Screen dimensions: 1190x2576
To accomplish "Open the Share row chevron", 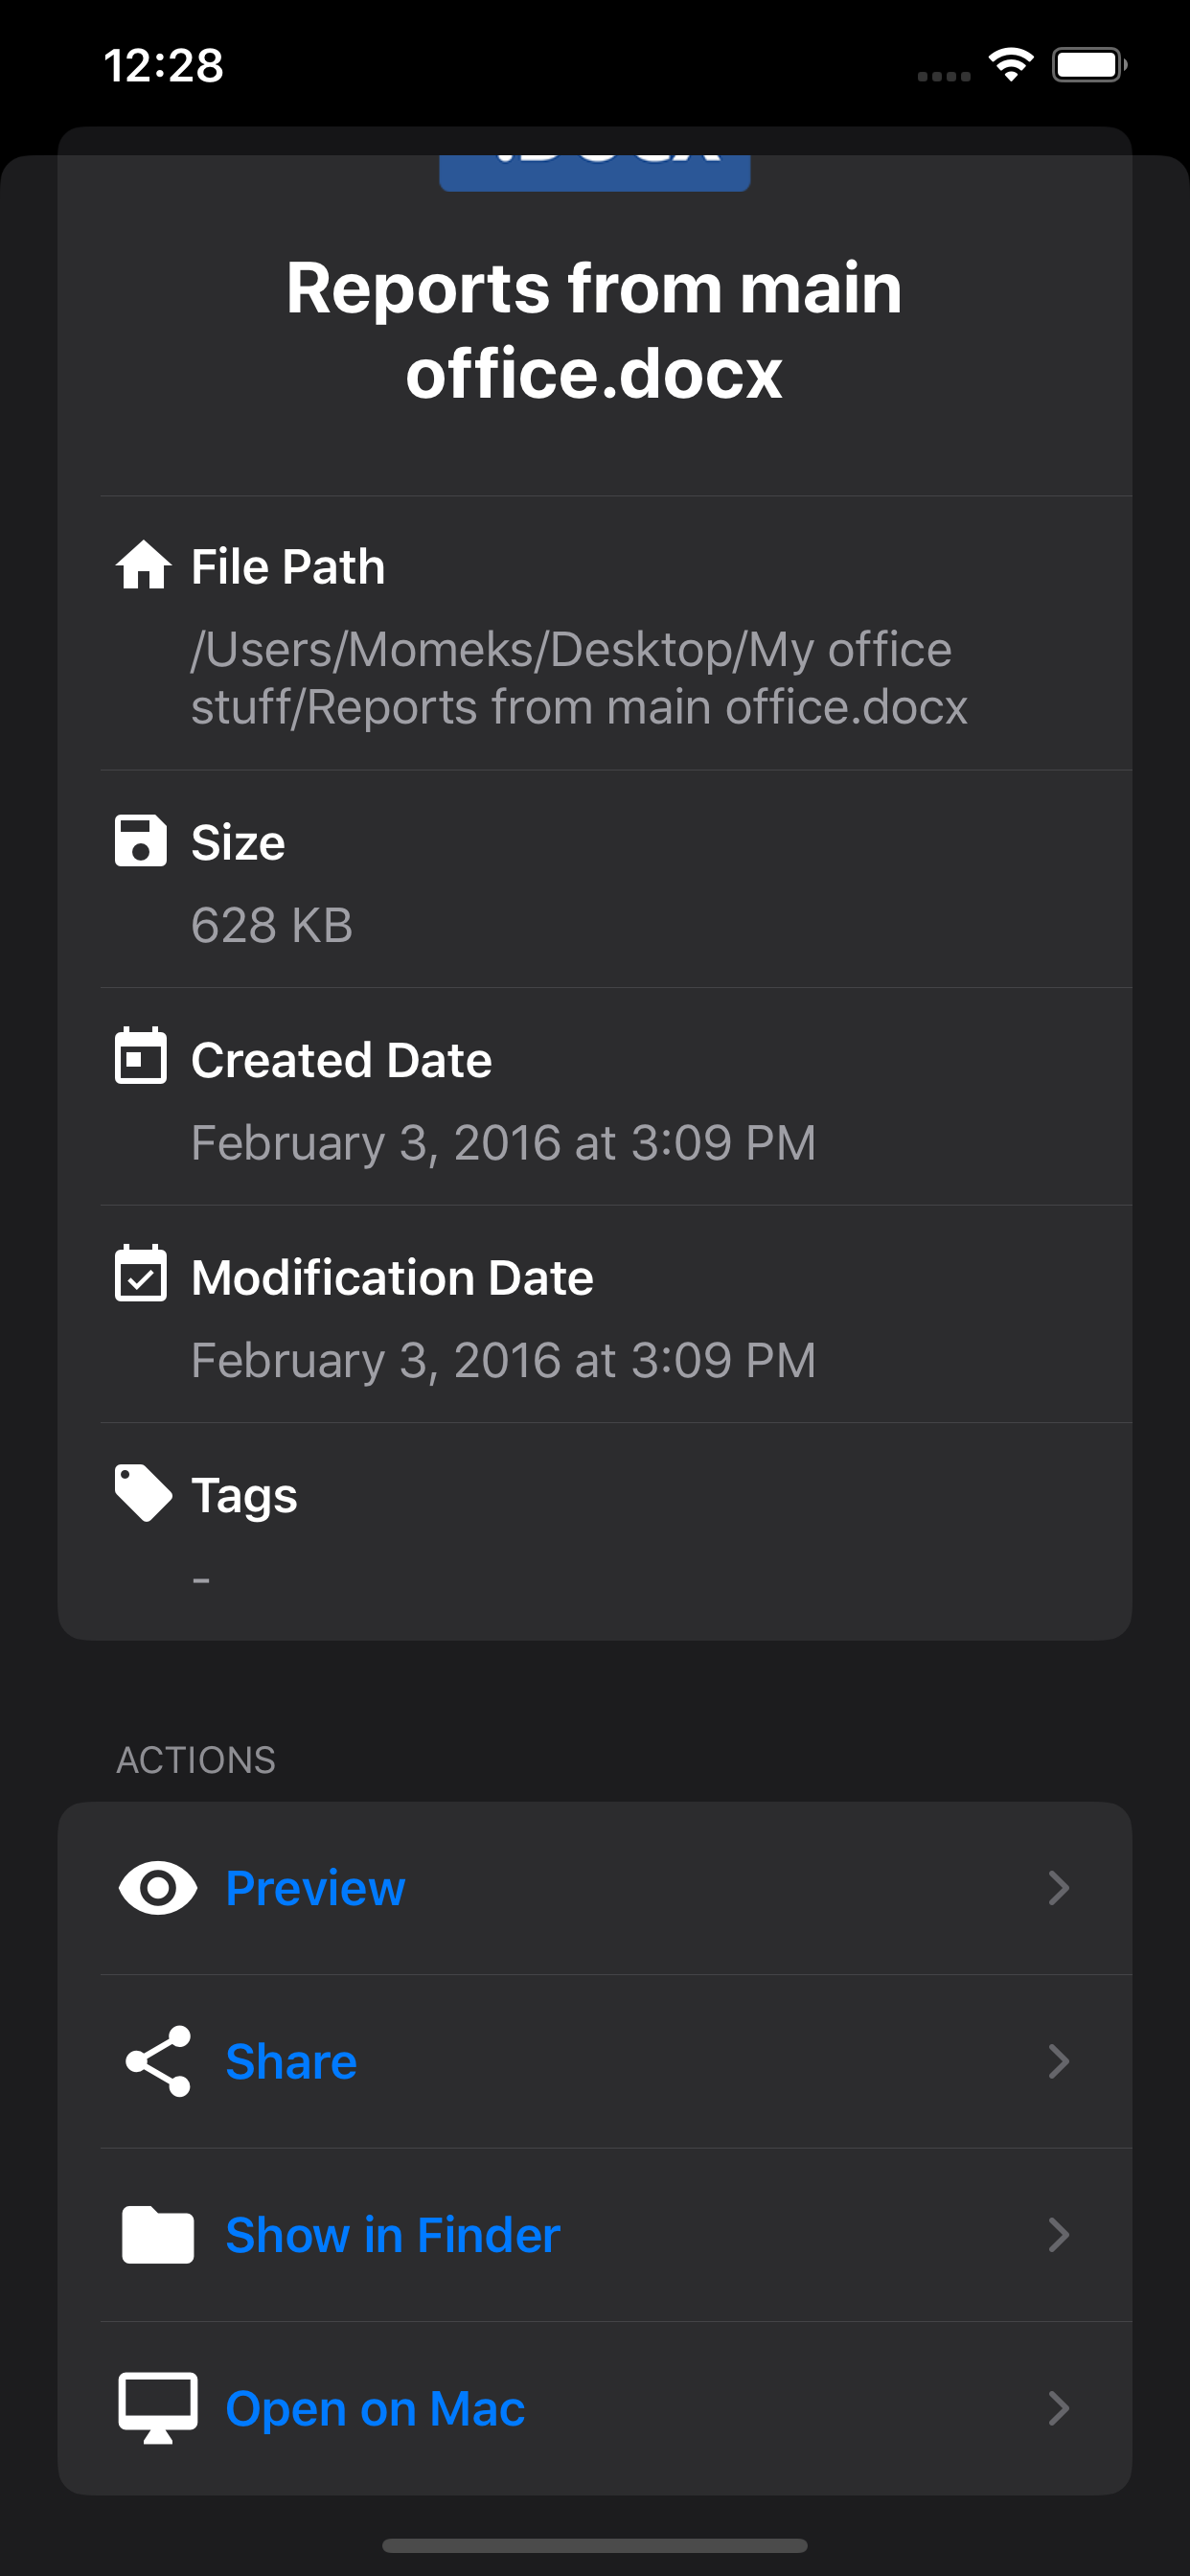I will click(1059, 2061).
